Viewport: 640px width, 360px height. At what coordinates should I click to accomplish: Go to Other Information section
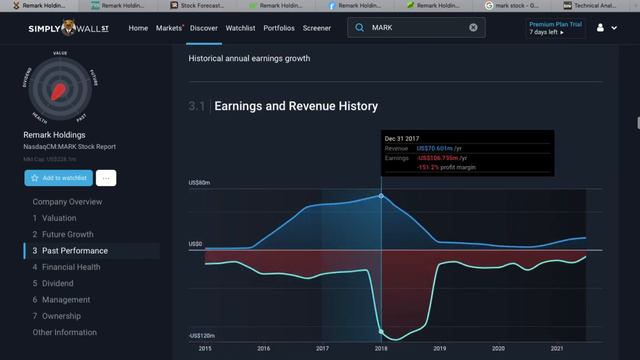pyautogui.click(x=64, y=332)
